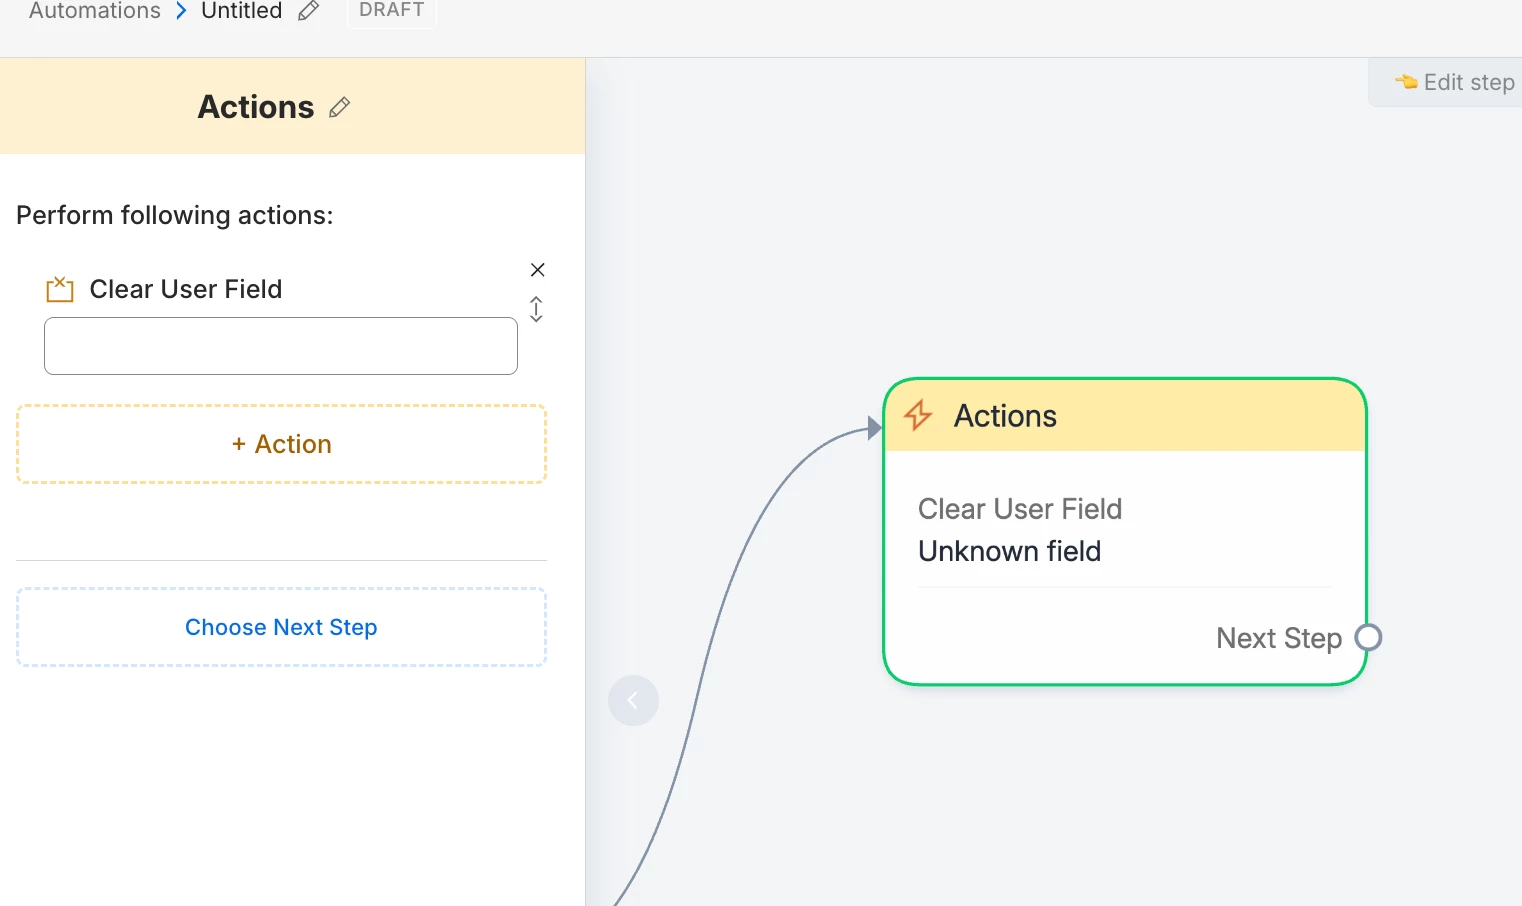1522x906 pixels.
Task: Click the Clear User Field label in sidebar
Action: point(186,289)
